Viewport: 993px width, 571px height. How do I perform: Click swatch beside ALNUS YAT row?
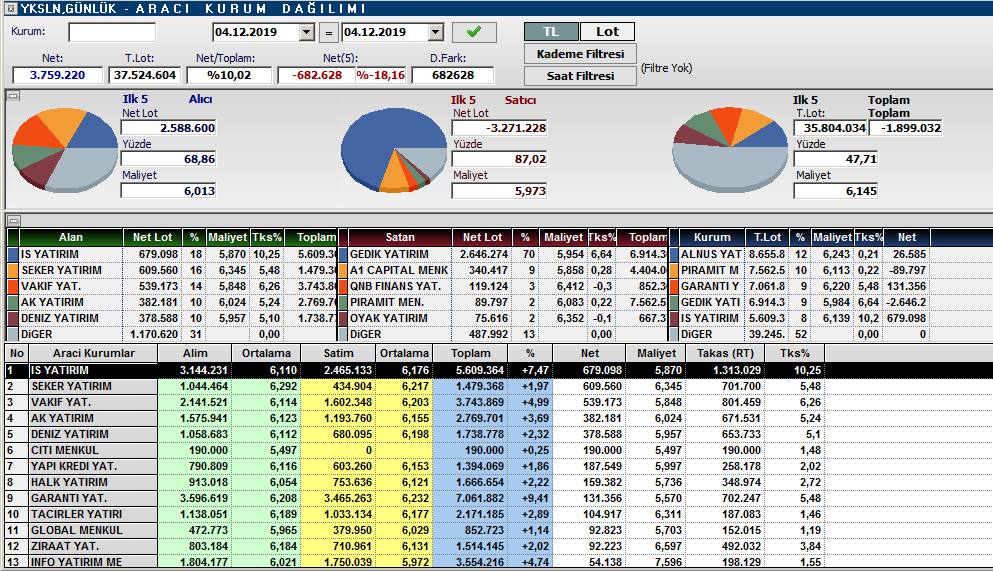(x=674, y=254)
